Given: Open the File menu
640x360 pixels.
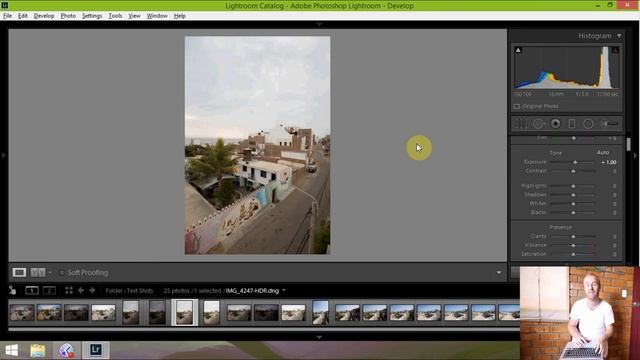Looking at the screenshot, I should point(7,16).
